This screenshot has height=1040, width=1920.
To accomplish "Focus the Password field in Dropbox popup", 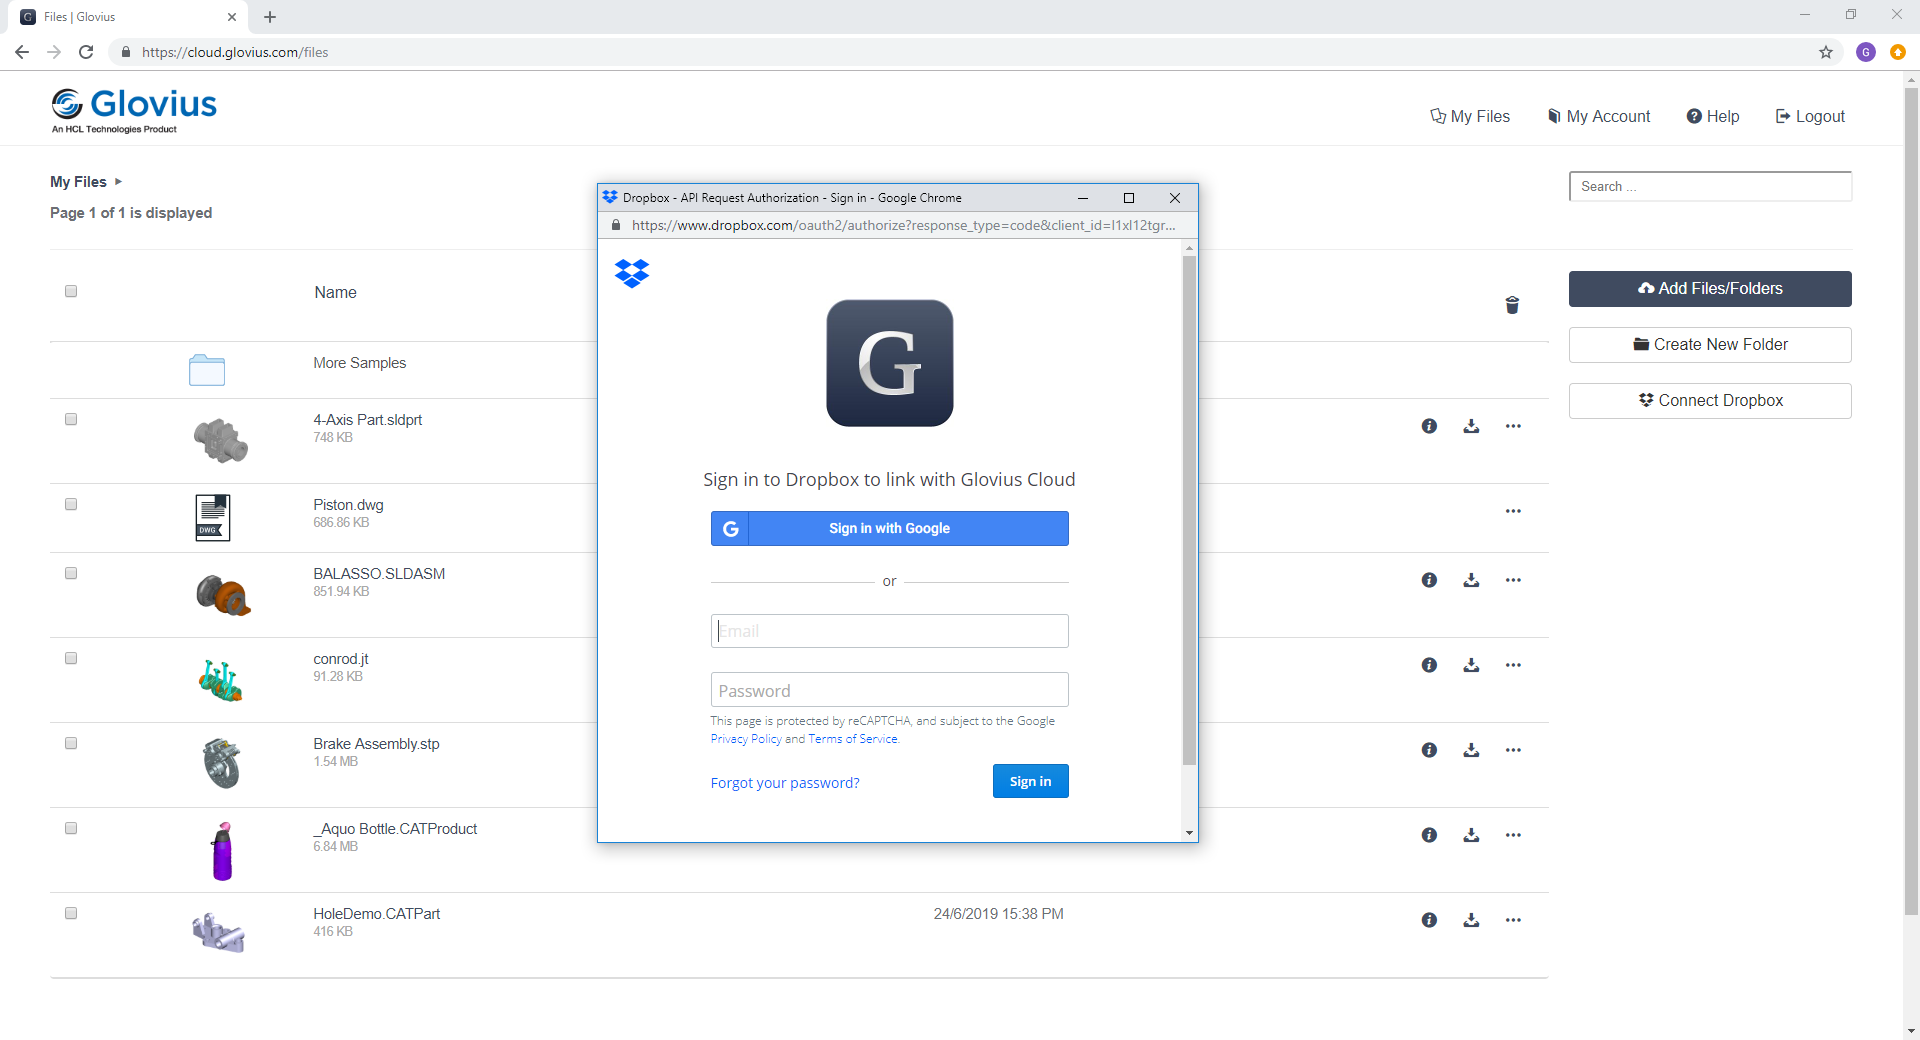I will [x=889, y=690].
